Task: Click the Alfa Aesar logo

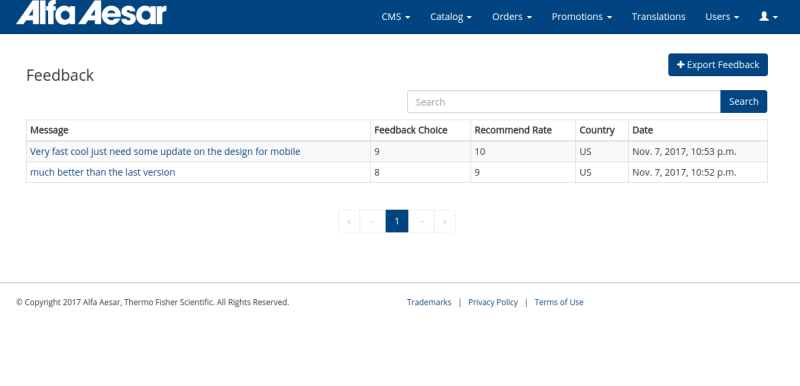Action: [91, 12]
